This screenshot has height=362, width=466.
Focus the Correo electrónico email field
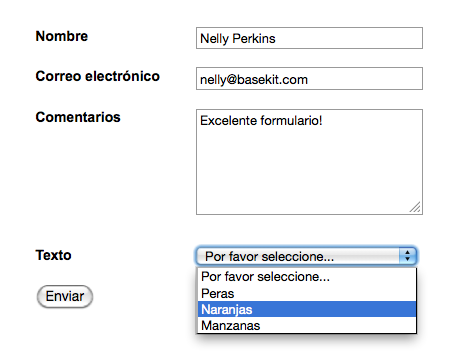click(309, 79)
